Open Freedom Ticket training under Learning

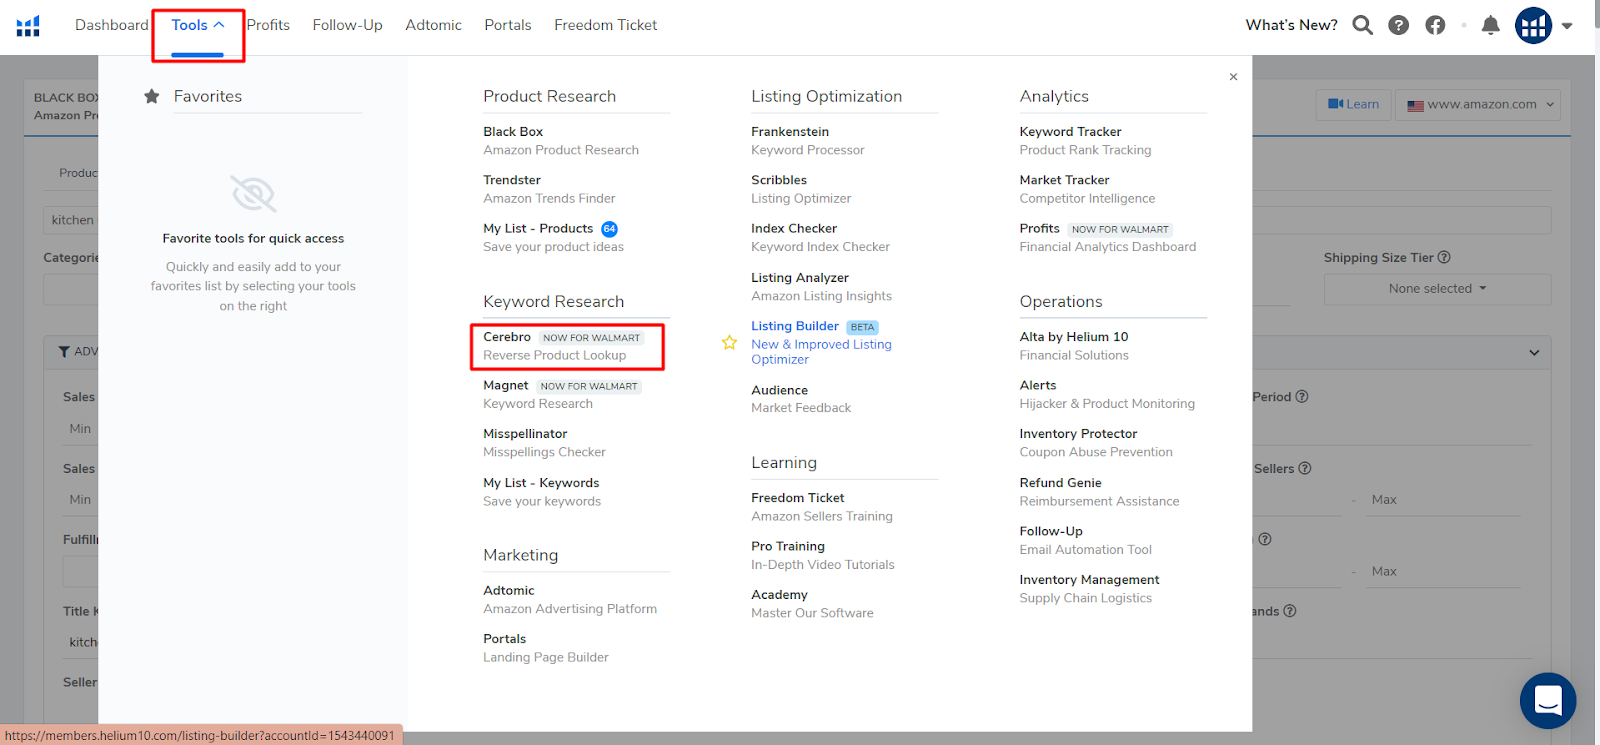pos(822,507)
